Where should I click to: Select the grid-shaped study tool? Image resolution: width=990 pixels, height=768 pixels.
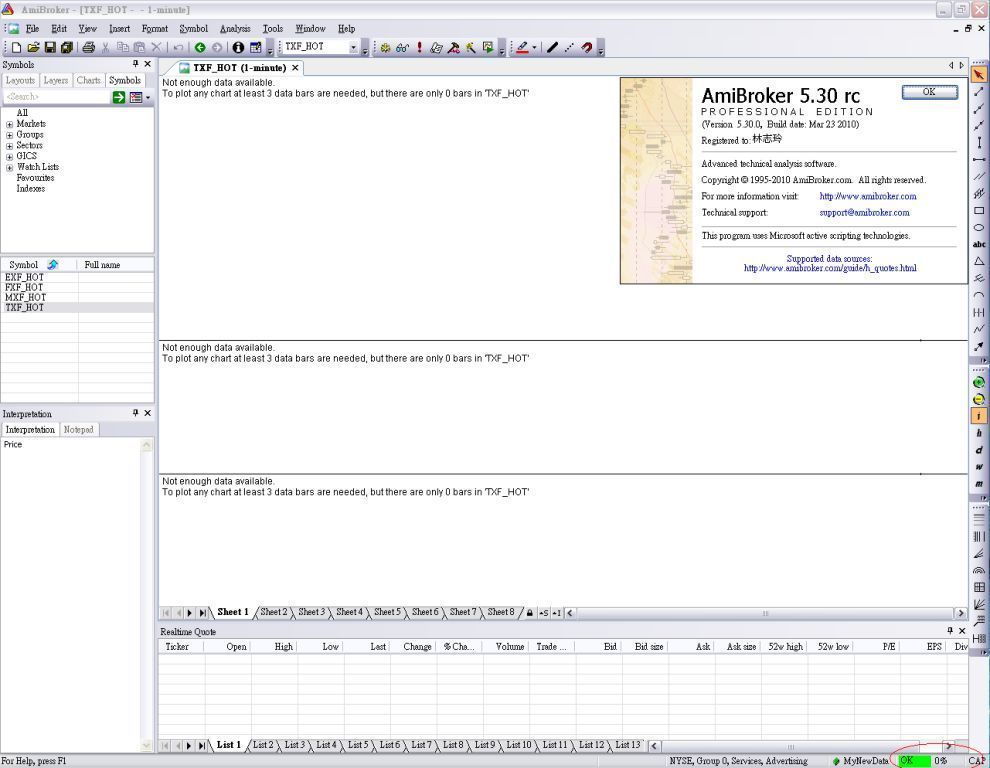pyautogui.click(x=979, y=587)
